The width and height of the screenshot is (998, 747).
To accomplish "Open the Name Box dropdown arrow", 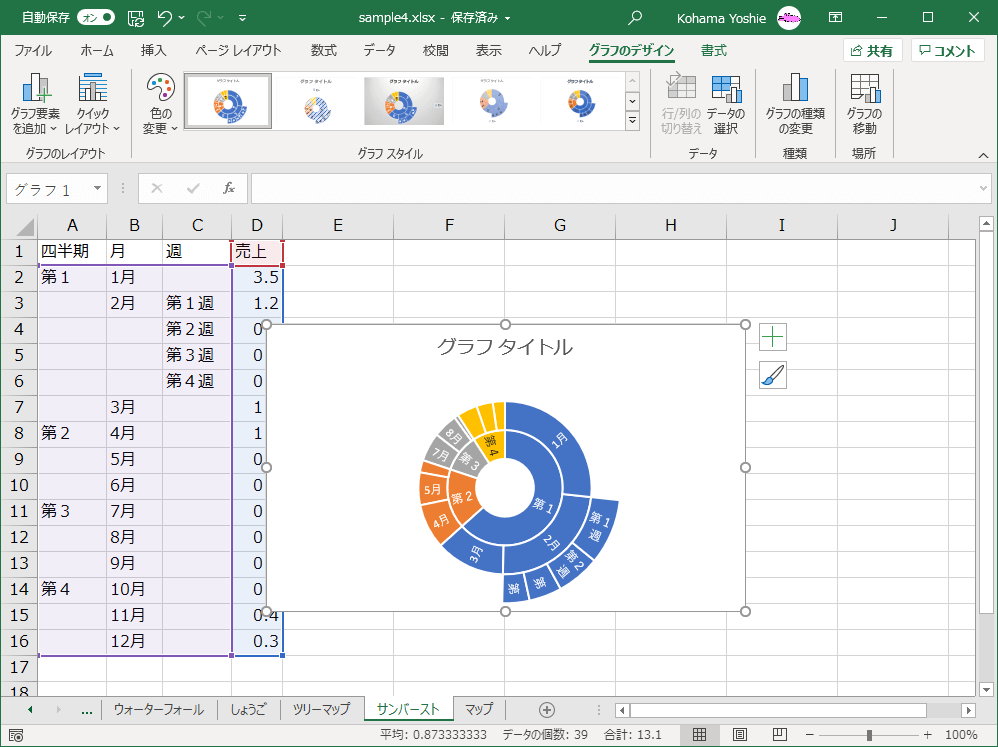I will click(97, 188).
